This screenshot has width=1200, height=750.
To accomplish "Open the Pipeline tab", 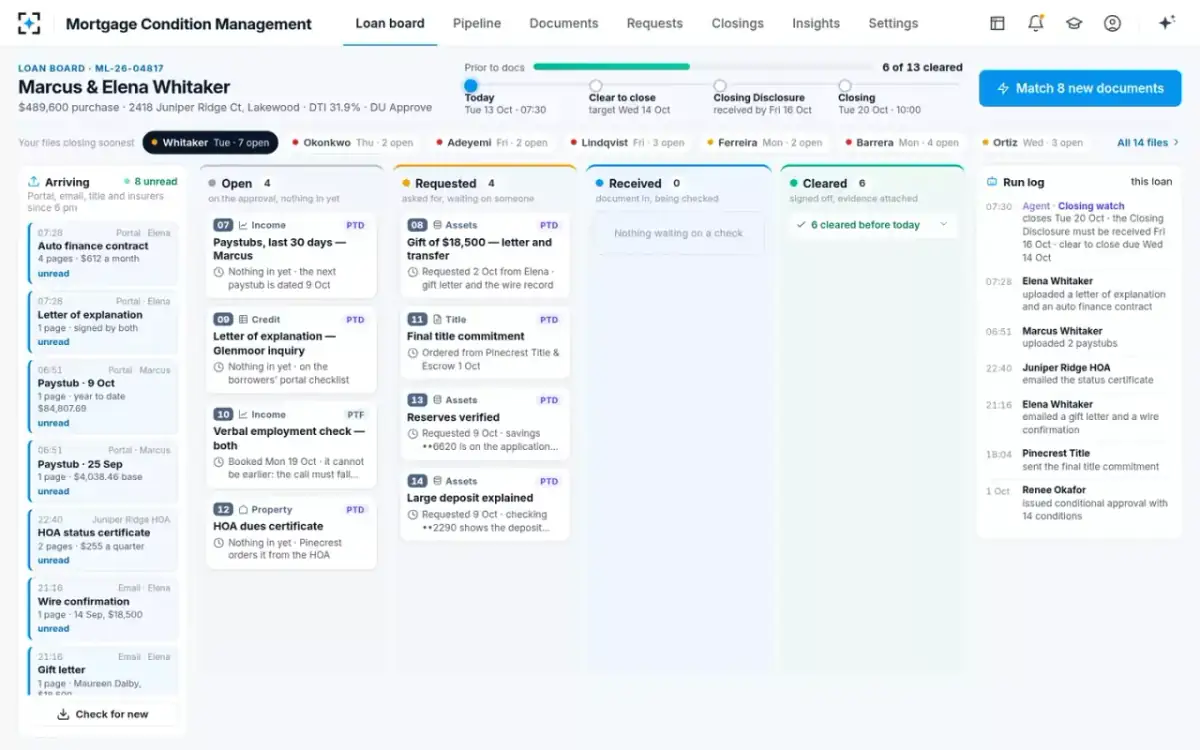I will (x=477, y=23).
